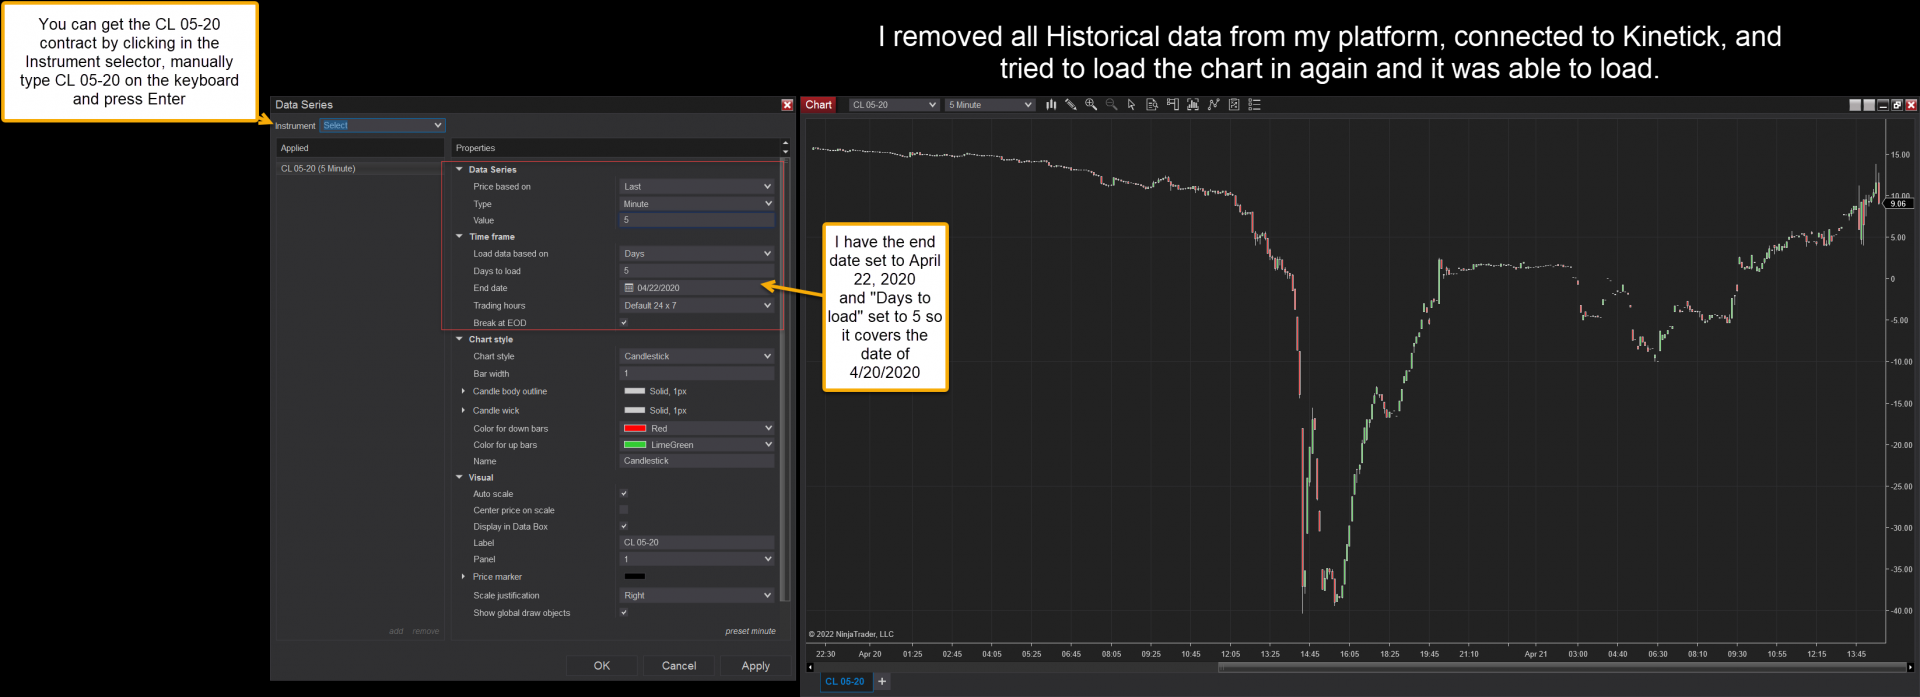Toggle the Break at EOD checkbox

click(x=624, y=322)
